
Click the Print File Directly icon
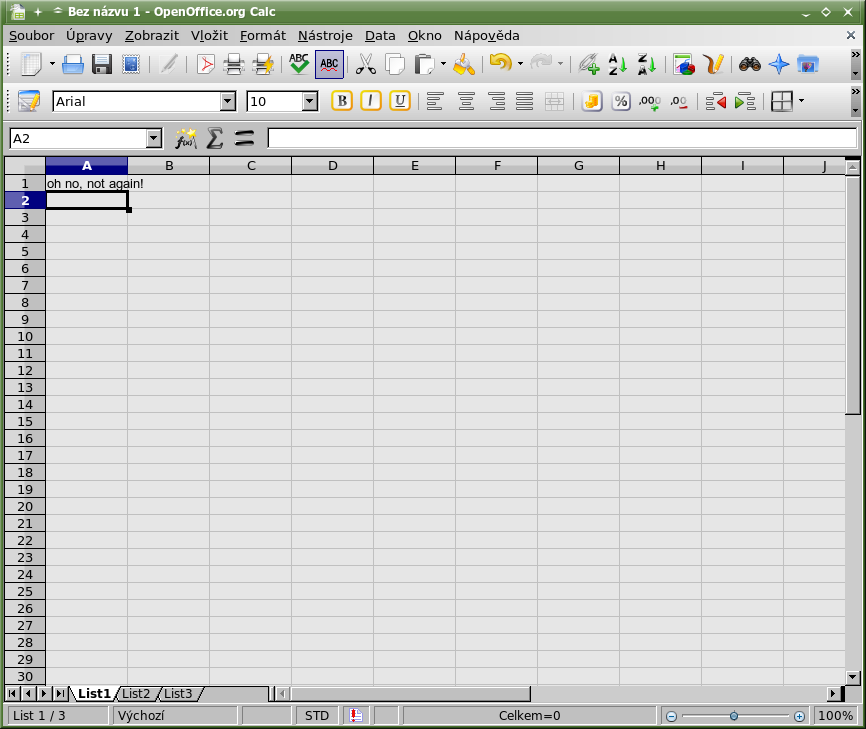coord(234,65)
